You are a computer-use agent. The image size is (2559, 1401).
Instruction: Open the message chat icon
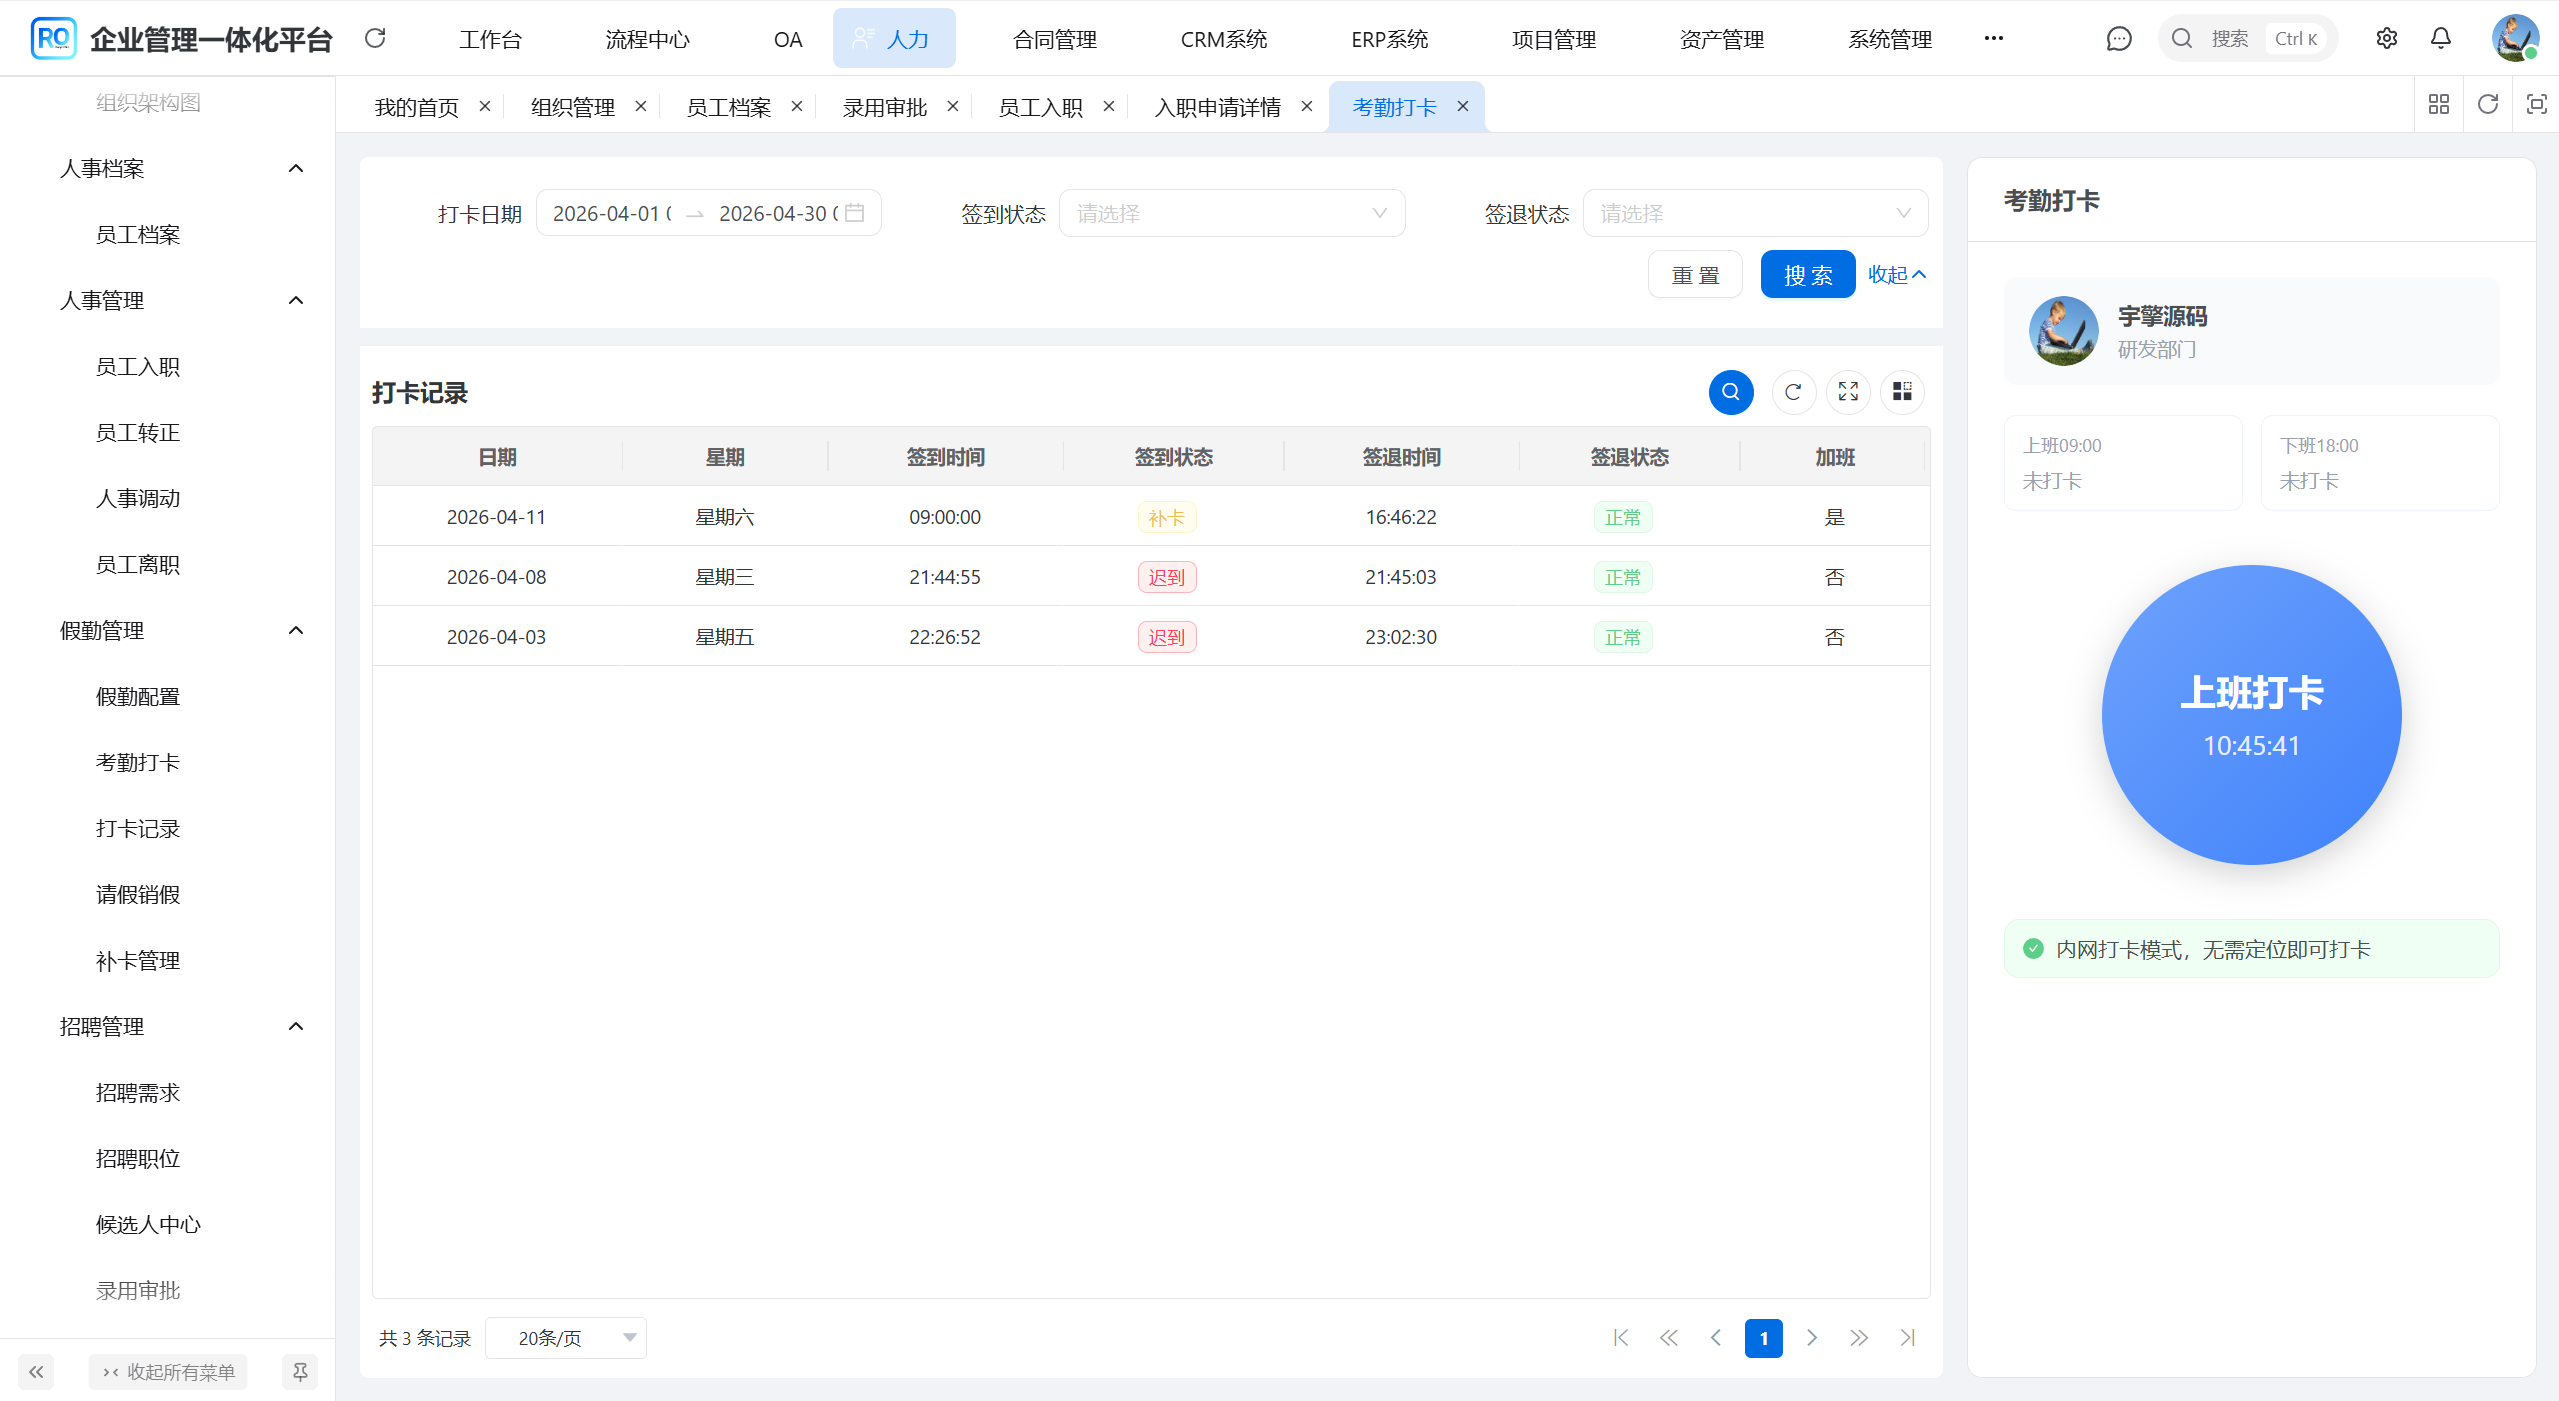[2118, 39]
